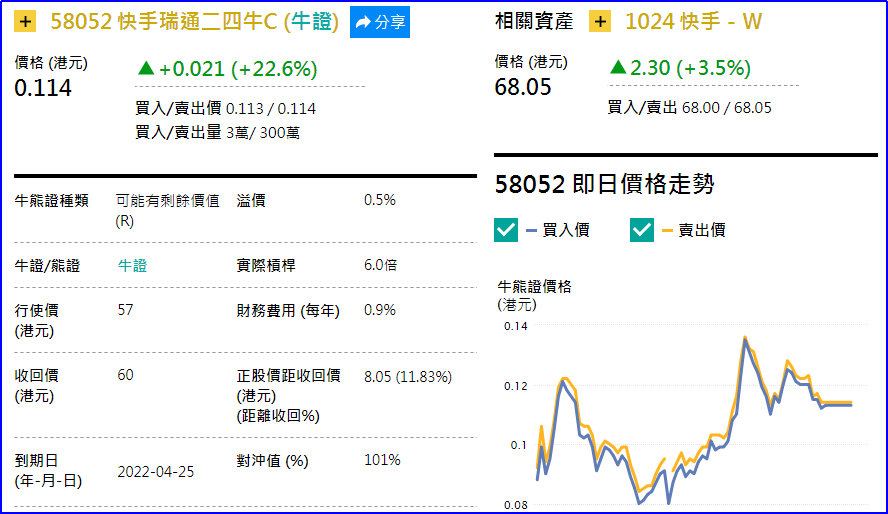Click the 58052 即日價格走勢 chart heading
The height and width of the screenshot is (514, 888).
tap(604, 184)
